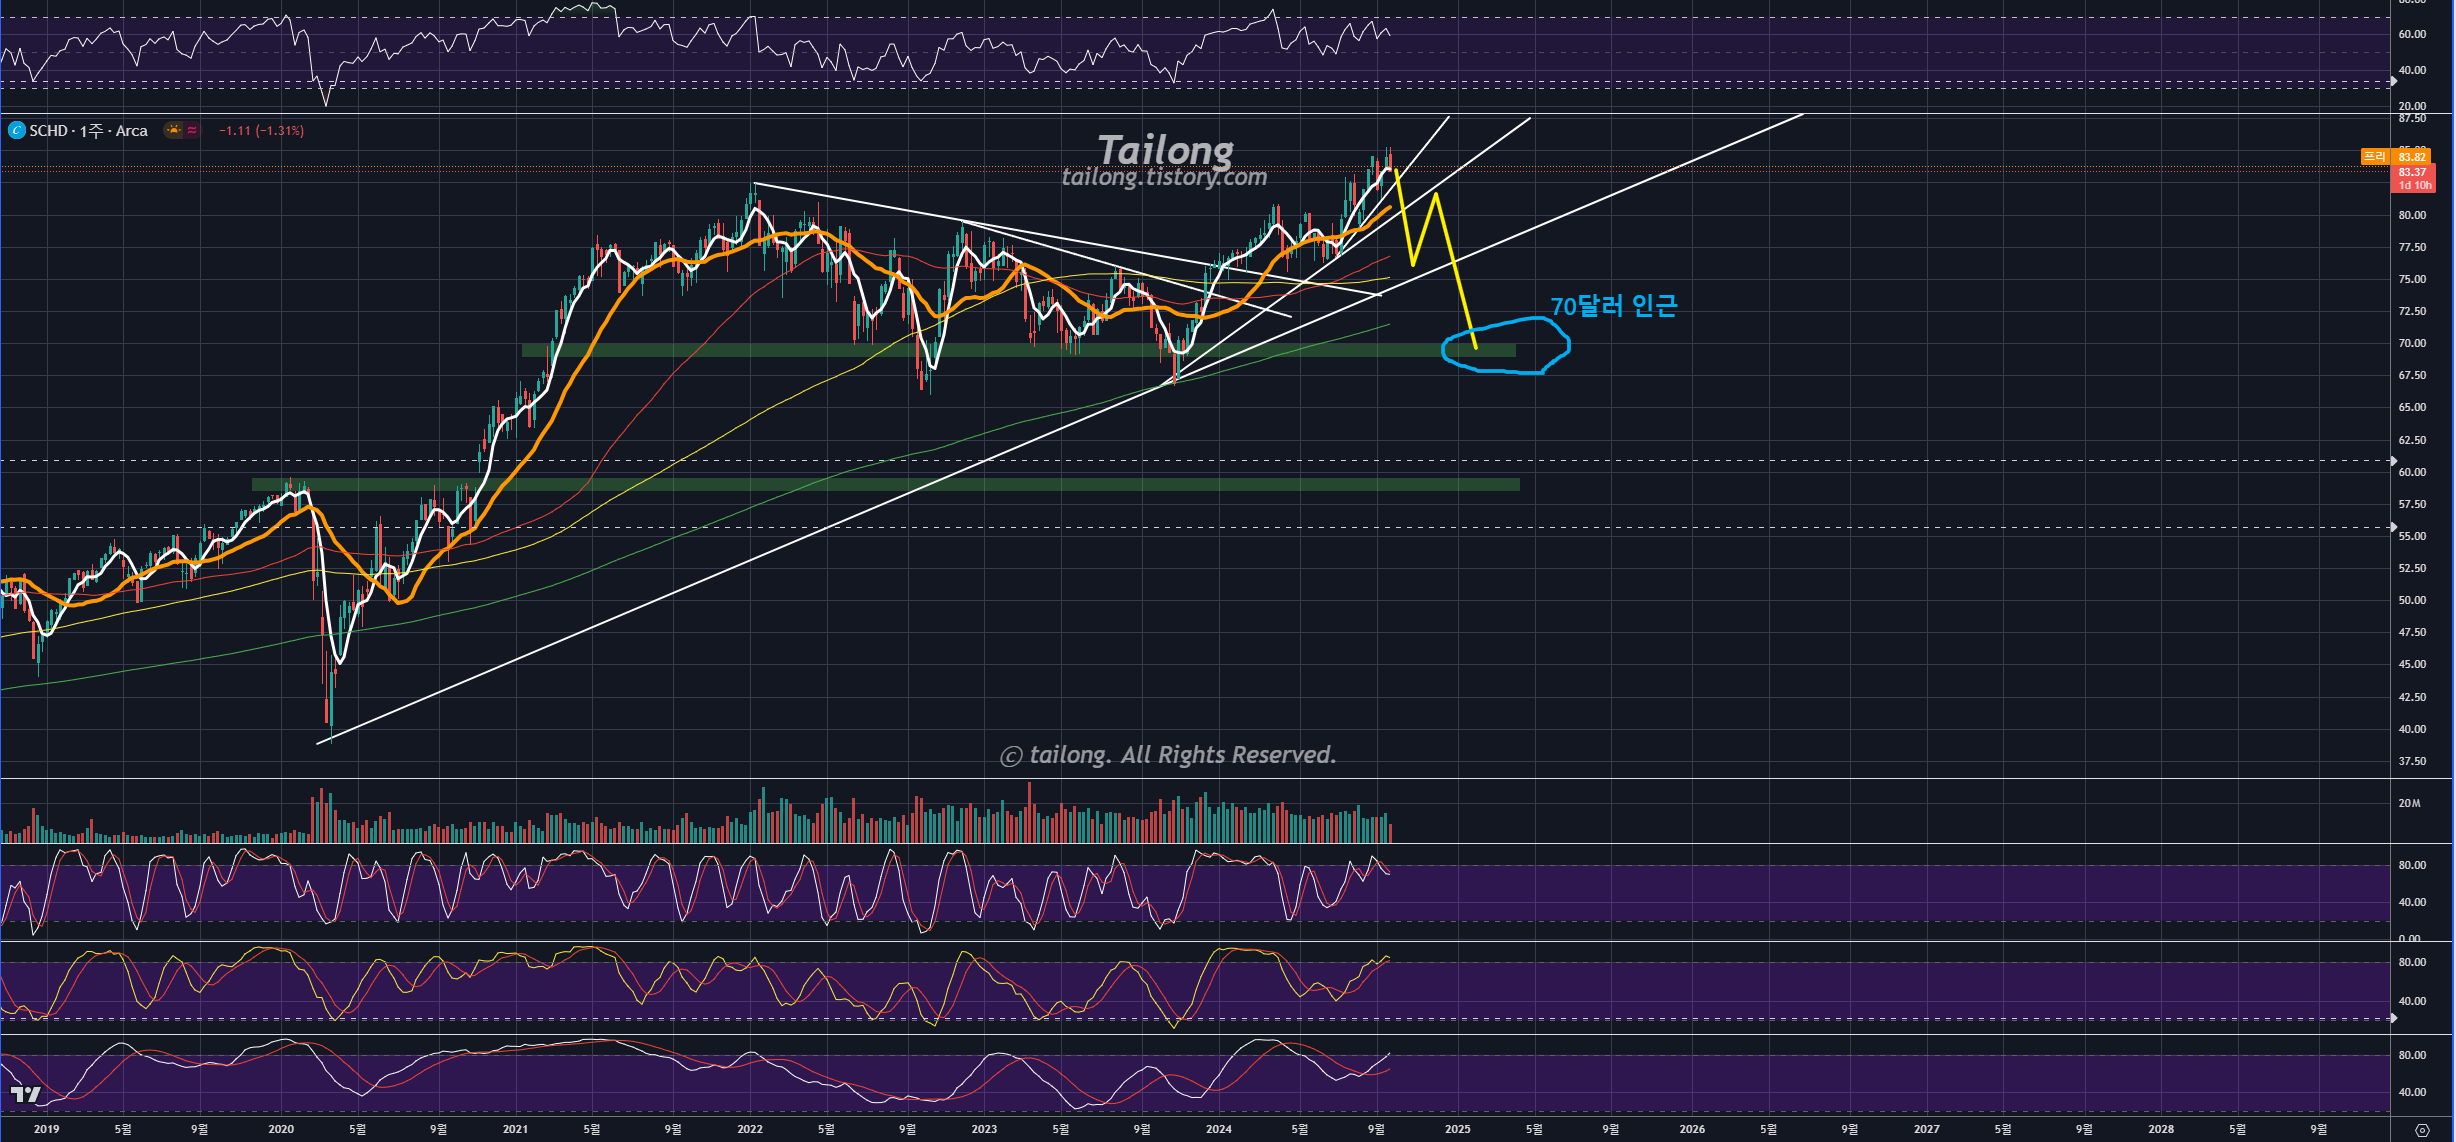Click the SCHD 1주 Arca title
Image resolution: width=2456 pixels, height=1142 pixels.
(x=88, y=131)
